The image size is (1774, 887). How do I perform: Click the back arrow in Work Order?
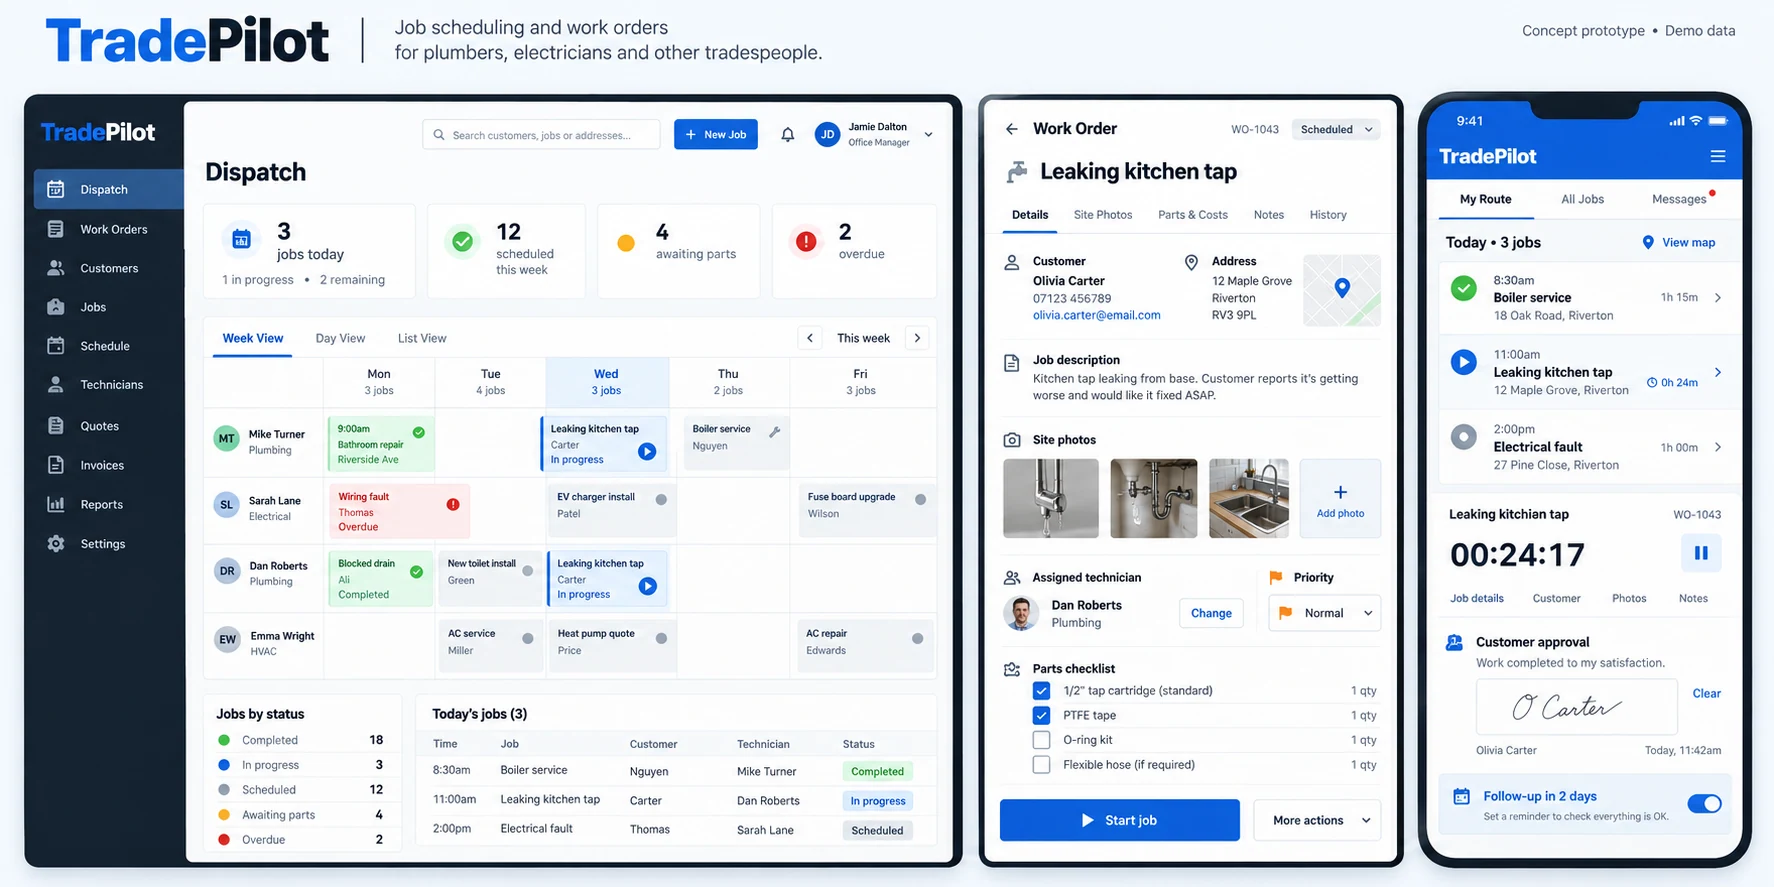pyautogui.click(x=1012, y=129)
